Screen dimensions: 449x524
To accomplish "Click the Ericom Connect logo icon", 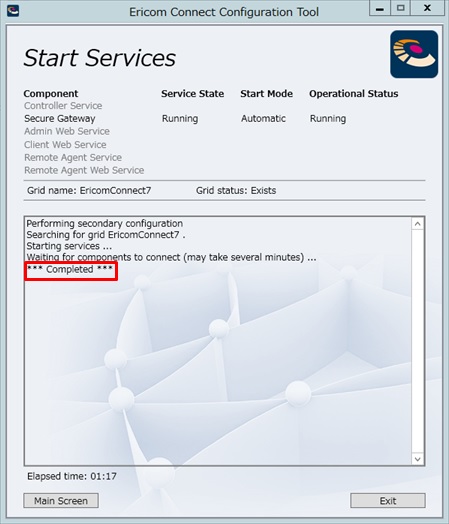I will point(414,54).
